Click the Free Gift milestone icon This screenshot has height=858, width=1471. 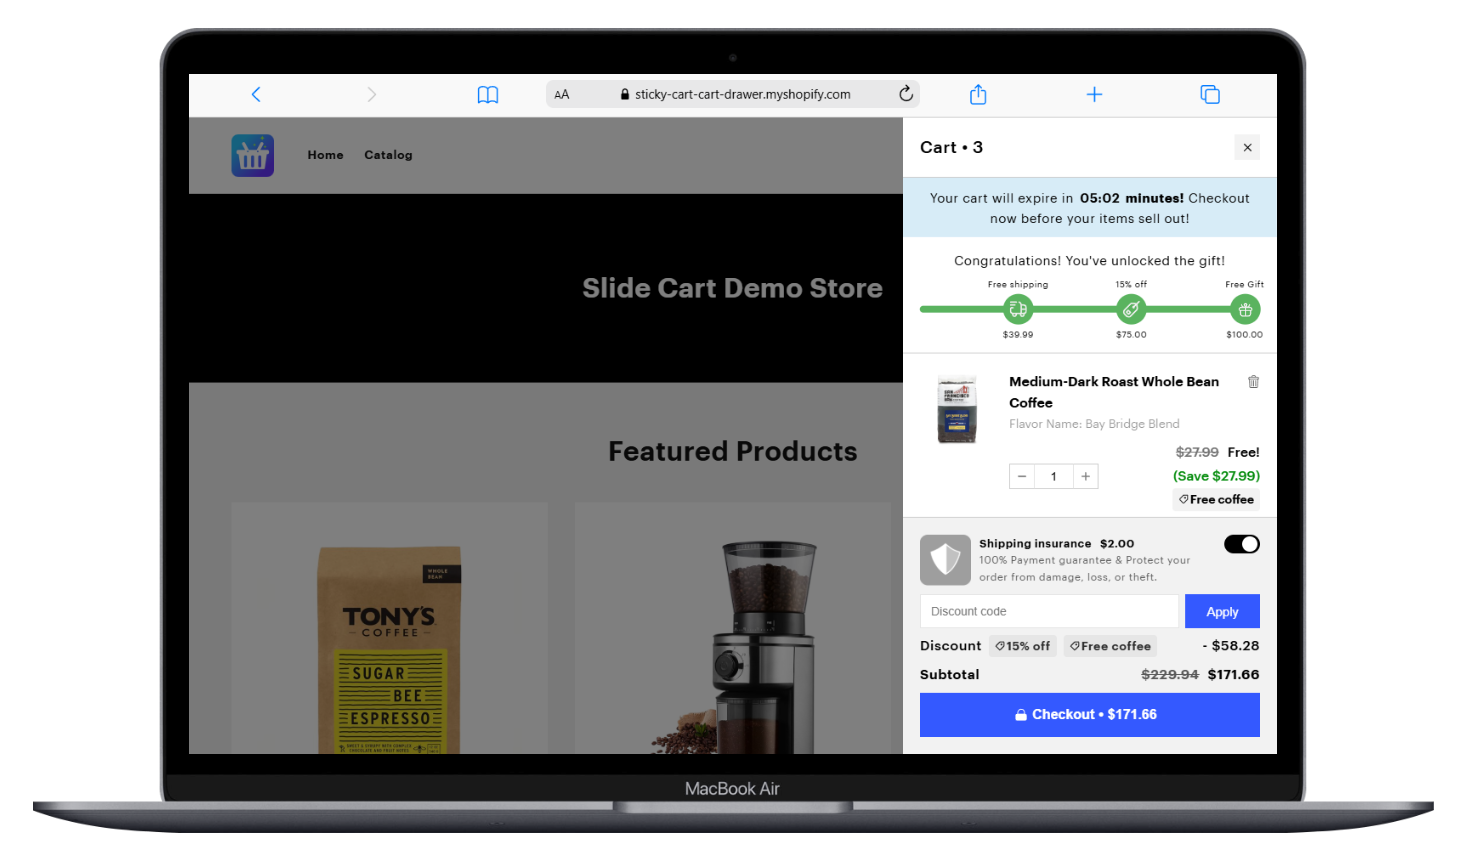pos(1245,310)
